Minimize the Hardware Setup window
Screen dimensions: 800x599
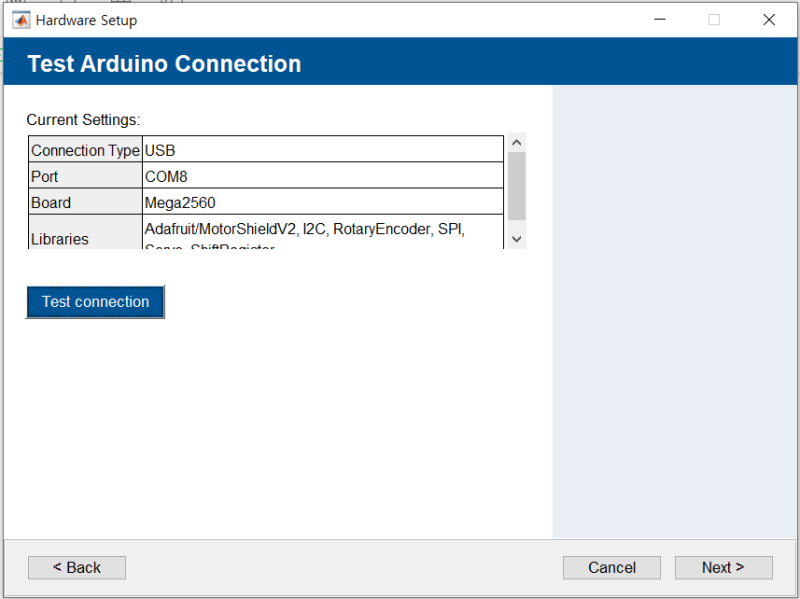point(660,20)
